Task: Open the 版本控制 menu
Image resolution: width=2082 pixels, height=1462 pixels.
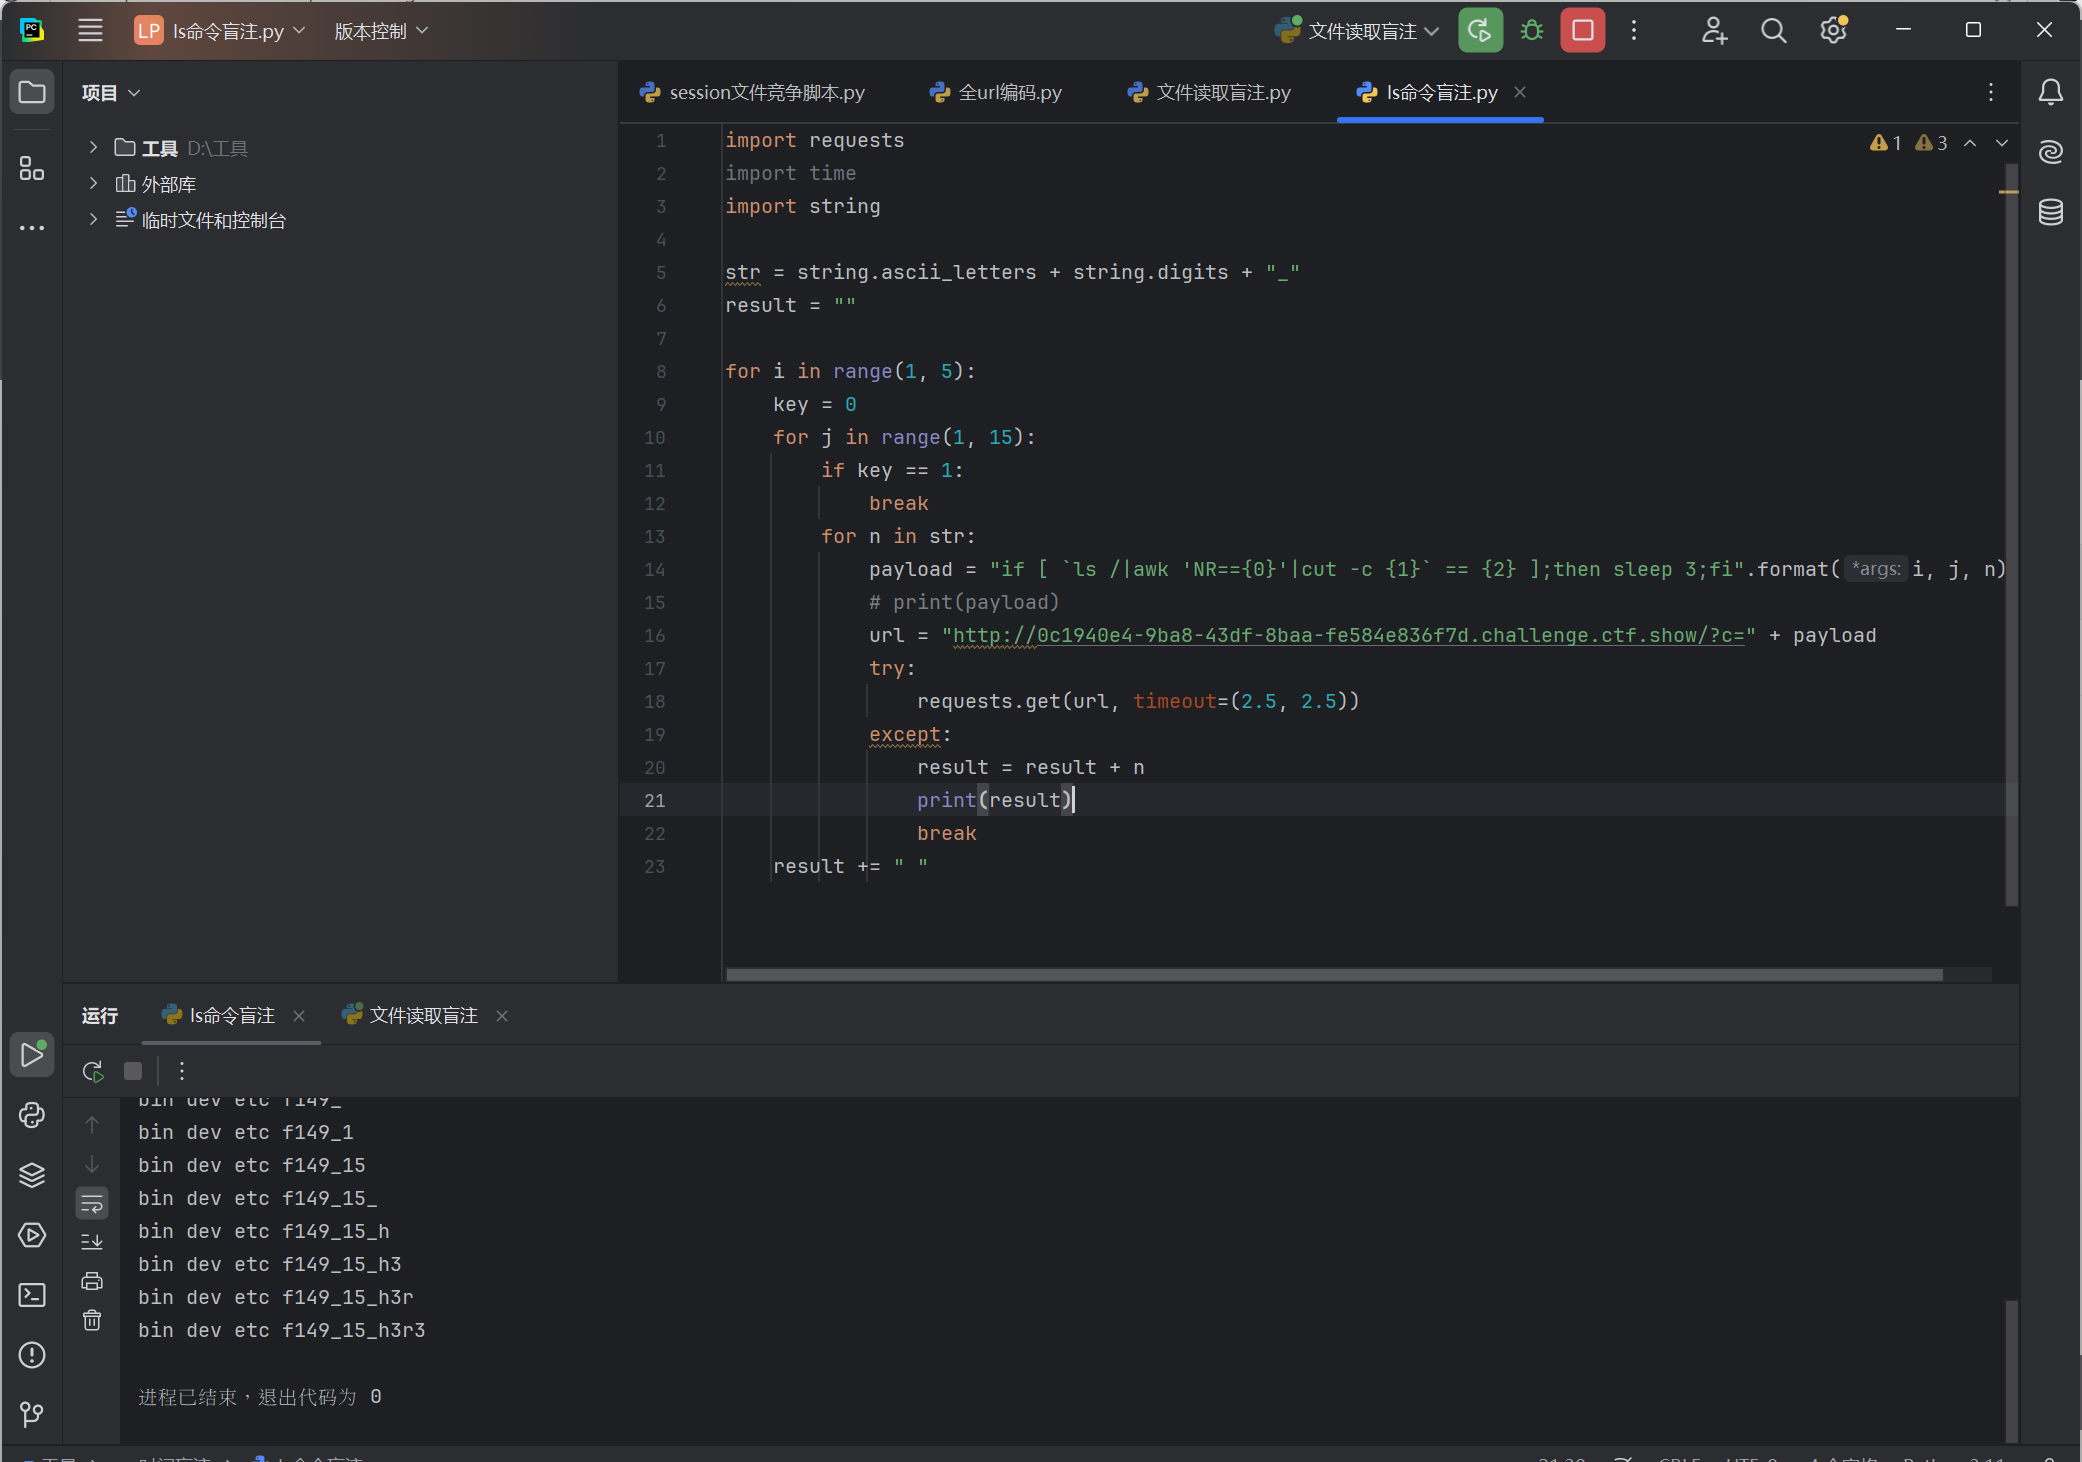Action: point(380,31)
